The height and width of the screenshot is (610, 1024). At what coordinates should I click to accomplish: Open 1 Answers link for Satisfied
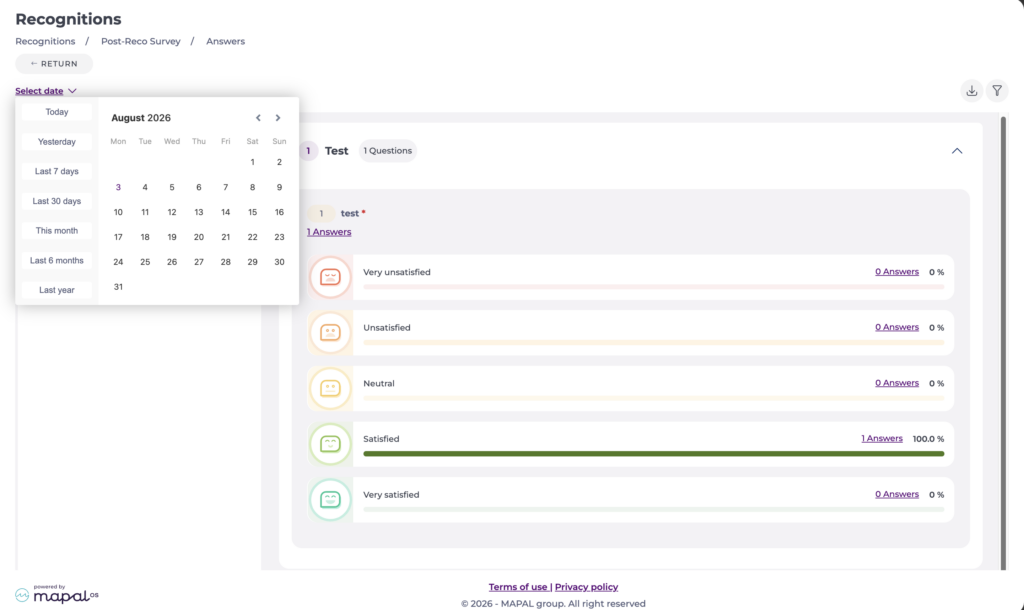(x=882, y=438)
